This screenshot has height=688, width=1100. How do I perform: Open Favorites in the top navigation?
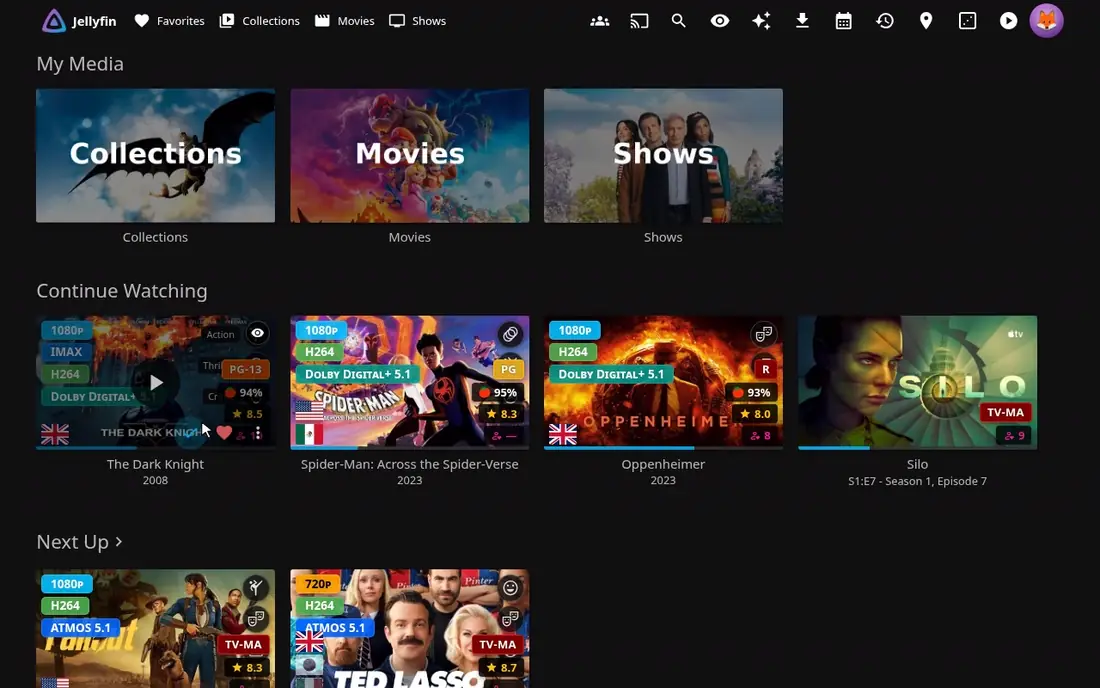click(170, 21)
